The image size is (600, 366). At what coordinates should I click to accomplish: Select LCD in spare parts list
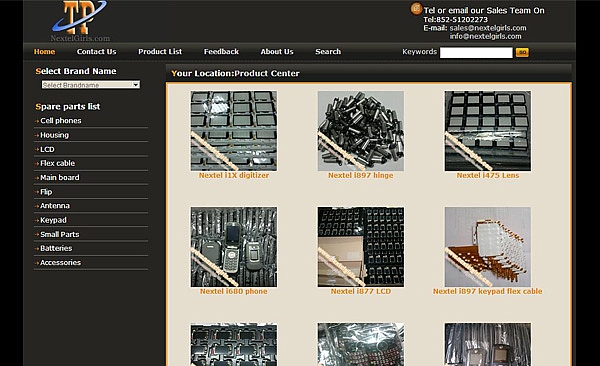tap(47, 149)
